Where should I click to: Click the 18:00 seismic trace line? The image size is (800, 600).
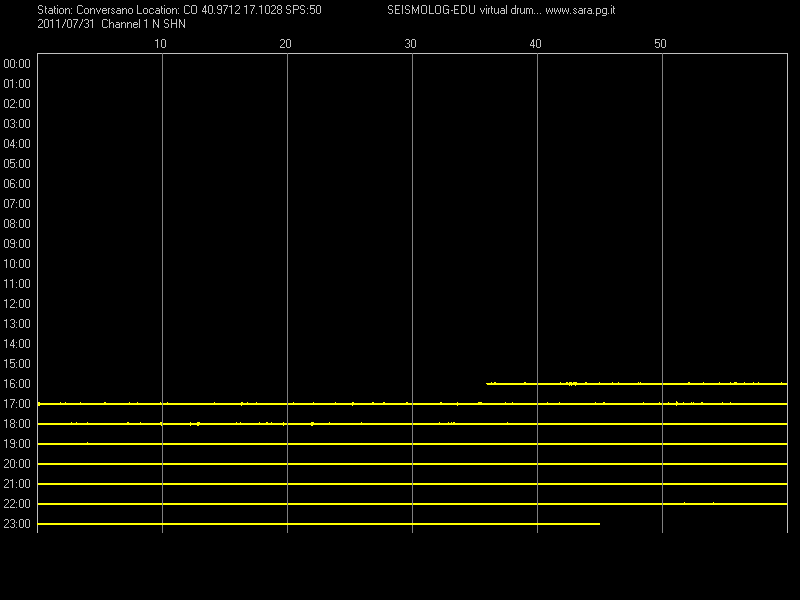coord(412,423)
